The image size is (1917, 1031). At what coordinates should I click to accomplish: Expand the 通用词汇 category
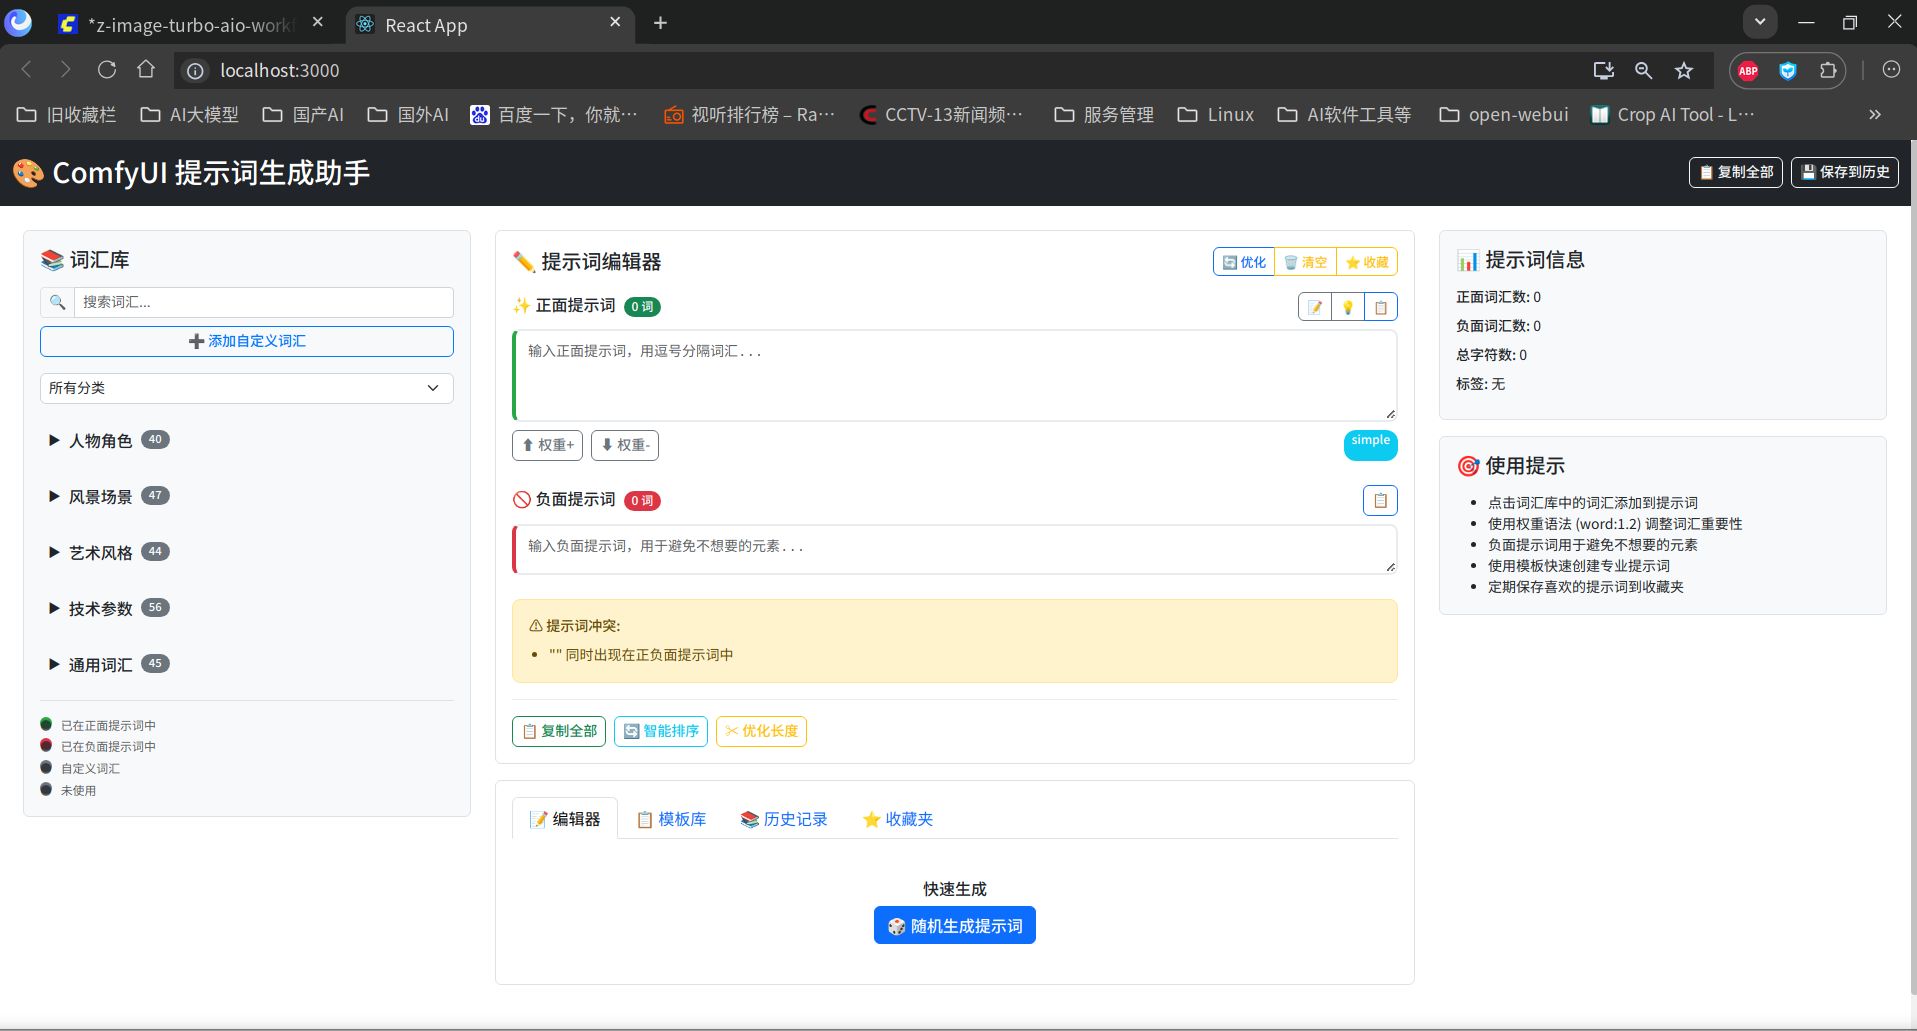tap(109, 664)
